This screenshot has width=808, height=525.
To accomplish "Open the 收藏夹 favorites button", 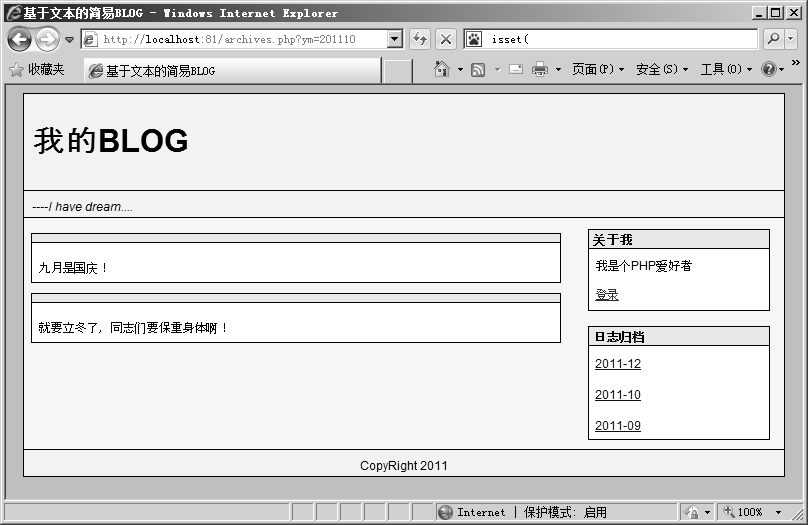I will tap(37, 70).
